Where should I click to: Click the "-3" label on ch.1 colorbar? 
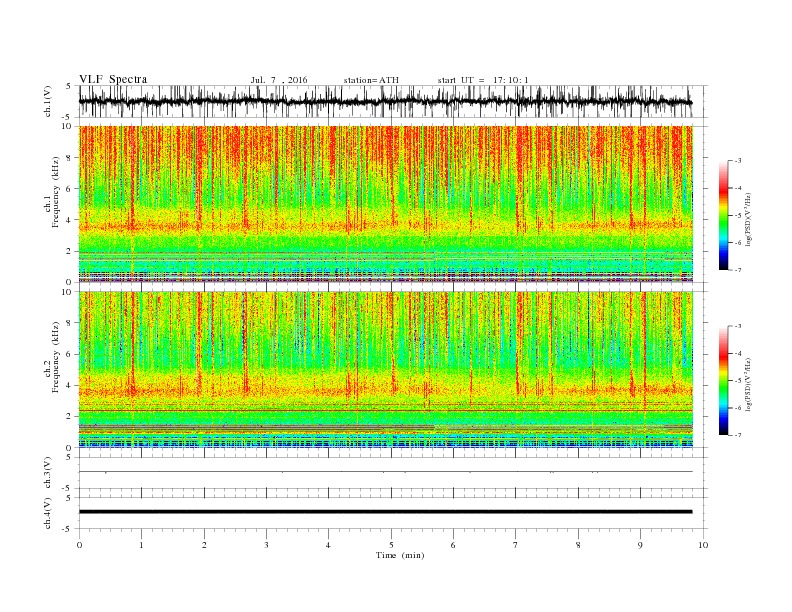pyautogui.click(x=738, y=161)
